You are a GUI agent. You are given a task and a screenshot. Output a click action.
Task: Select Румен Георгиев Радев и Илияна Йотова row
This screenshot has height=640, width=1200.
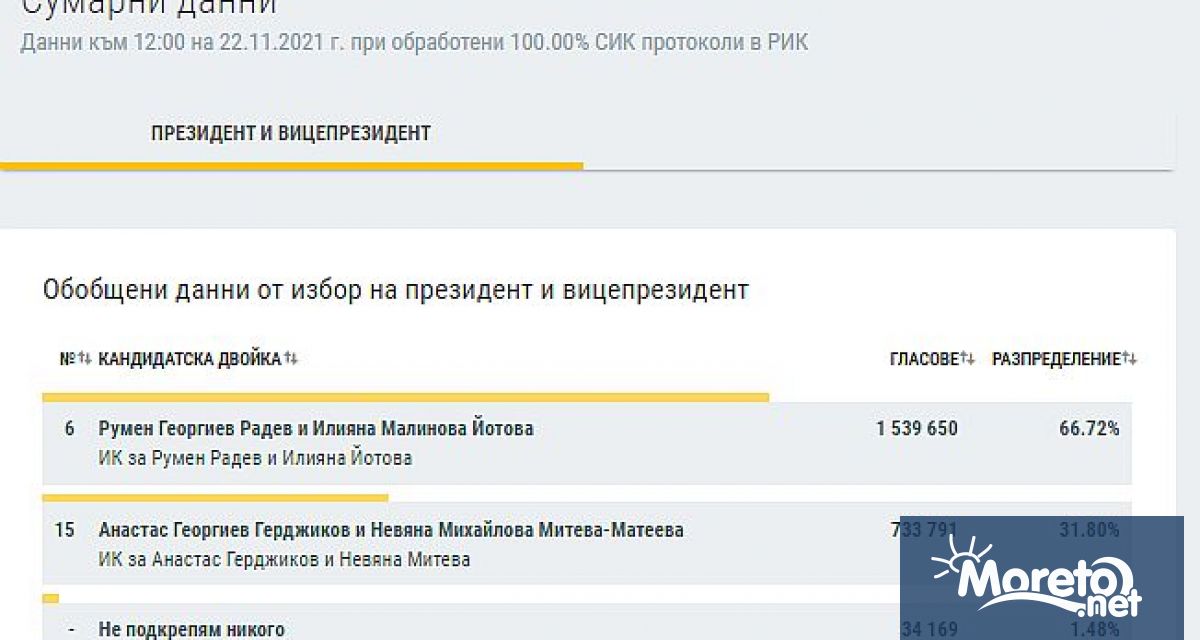click(587, 443)
